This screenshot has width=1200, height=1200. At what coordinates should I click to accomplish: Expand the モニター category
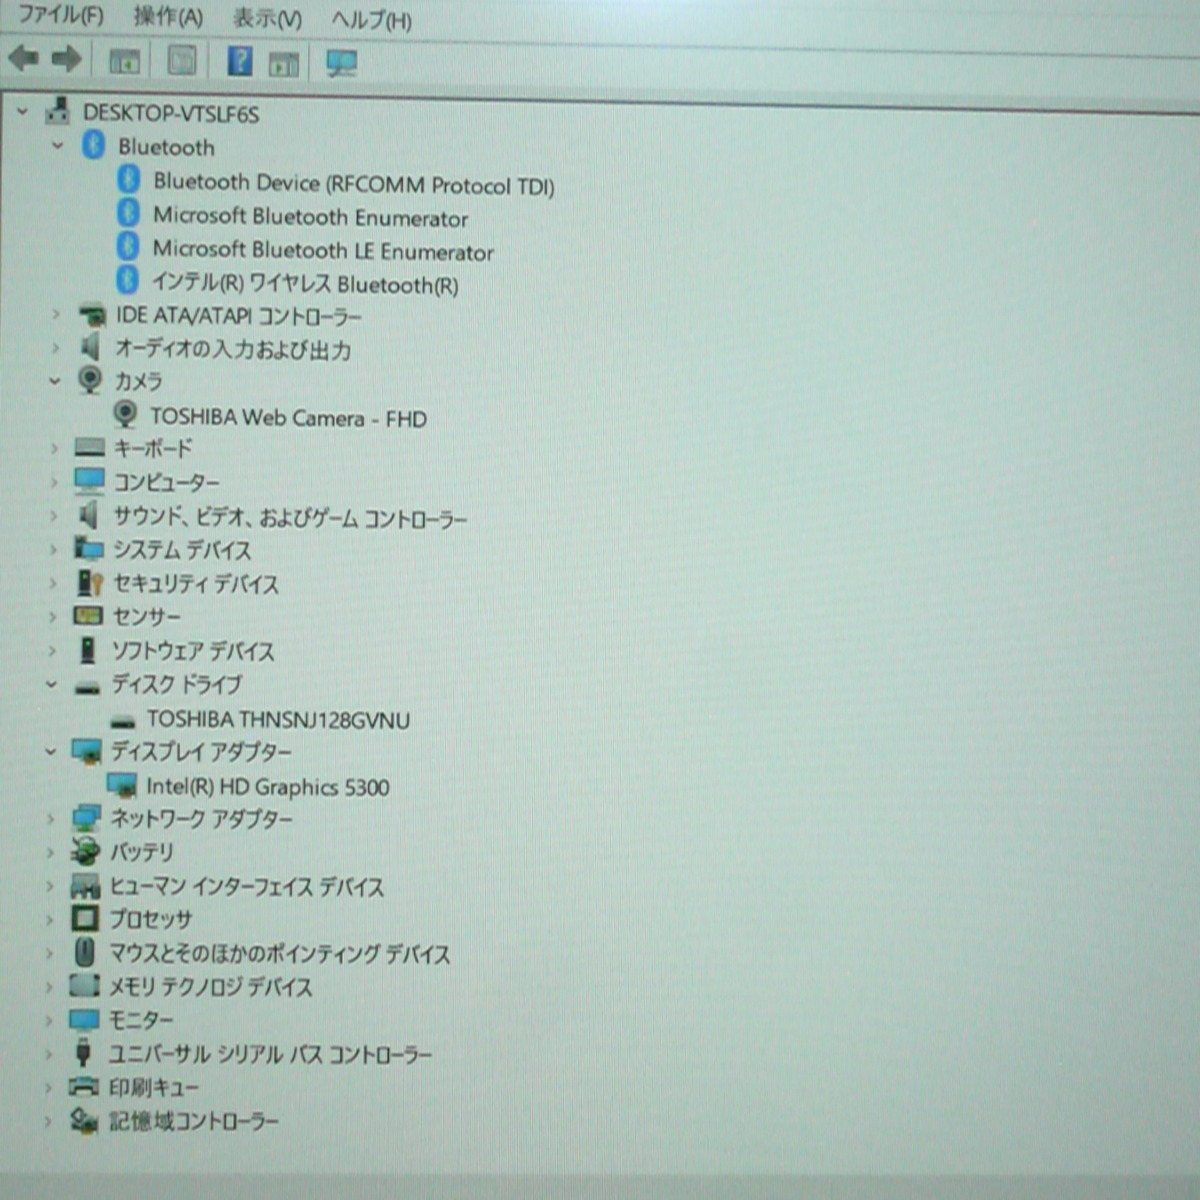coord(49,1020)
